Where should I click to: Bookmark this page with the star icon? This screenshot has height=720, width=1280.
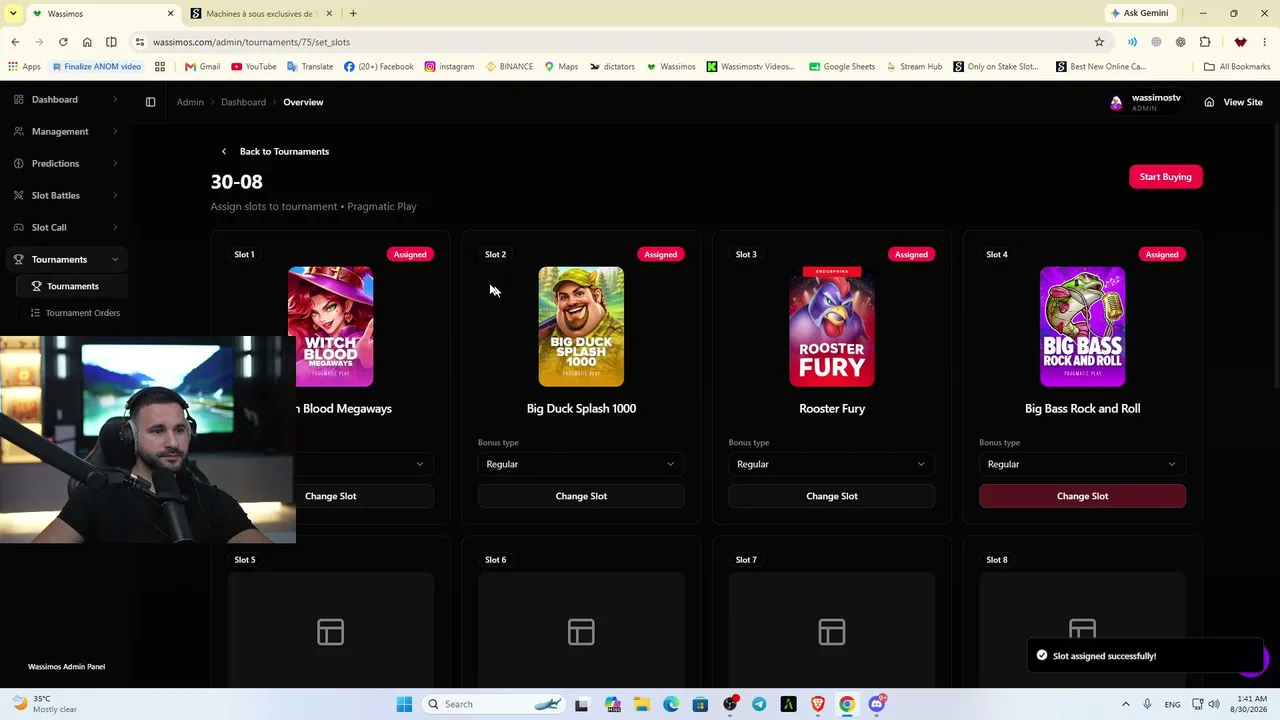pyautogui.click(x=1099, y=42)
